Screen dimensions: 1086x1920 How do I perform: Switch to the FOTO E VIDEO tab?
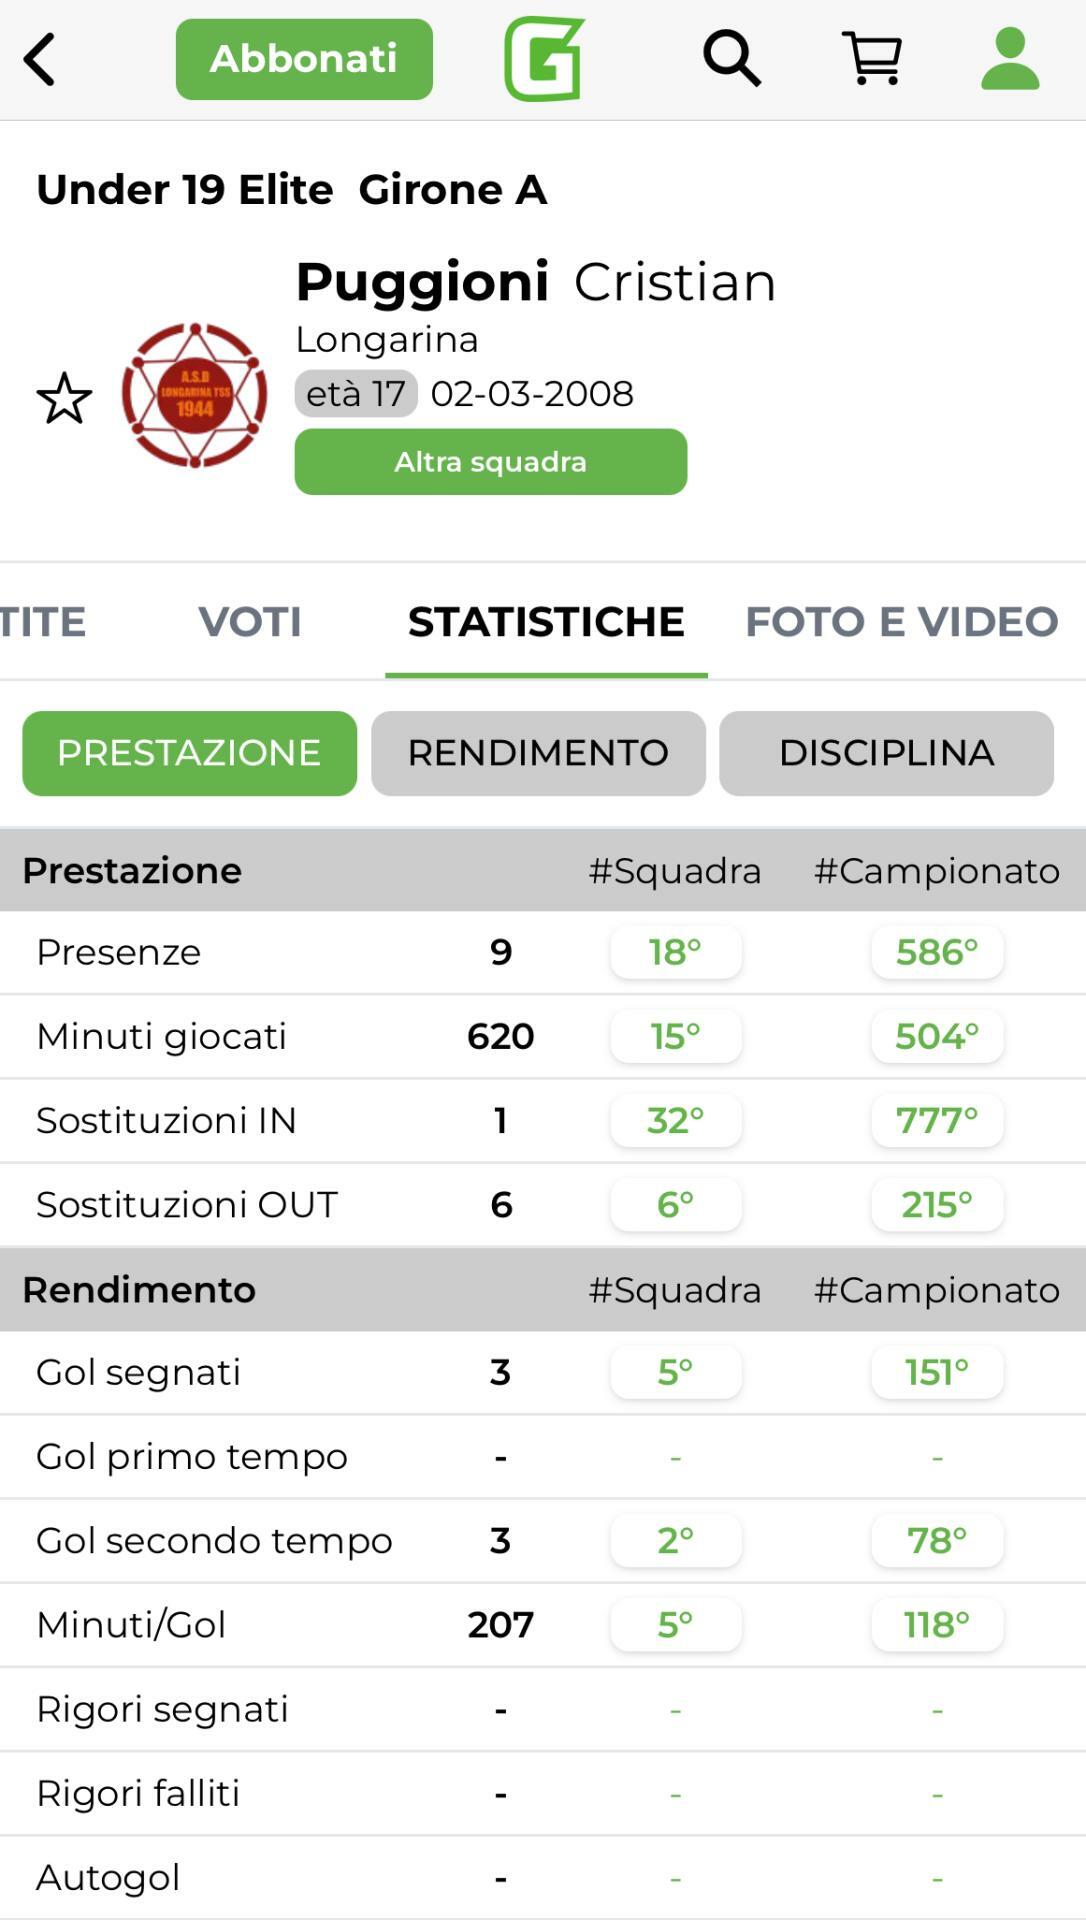901,622
